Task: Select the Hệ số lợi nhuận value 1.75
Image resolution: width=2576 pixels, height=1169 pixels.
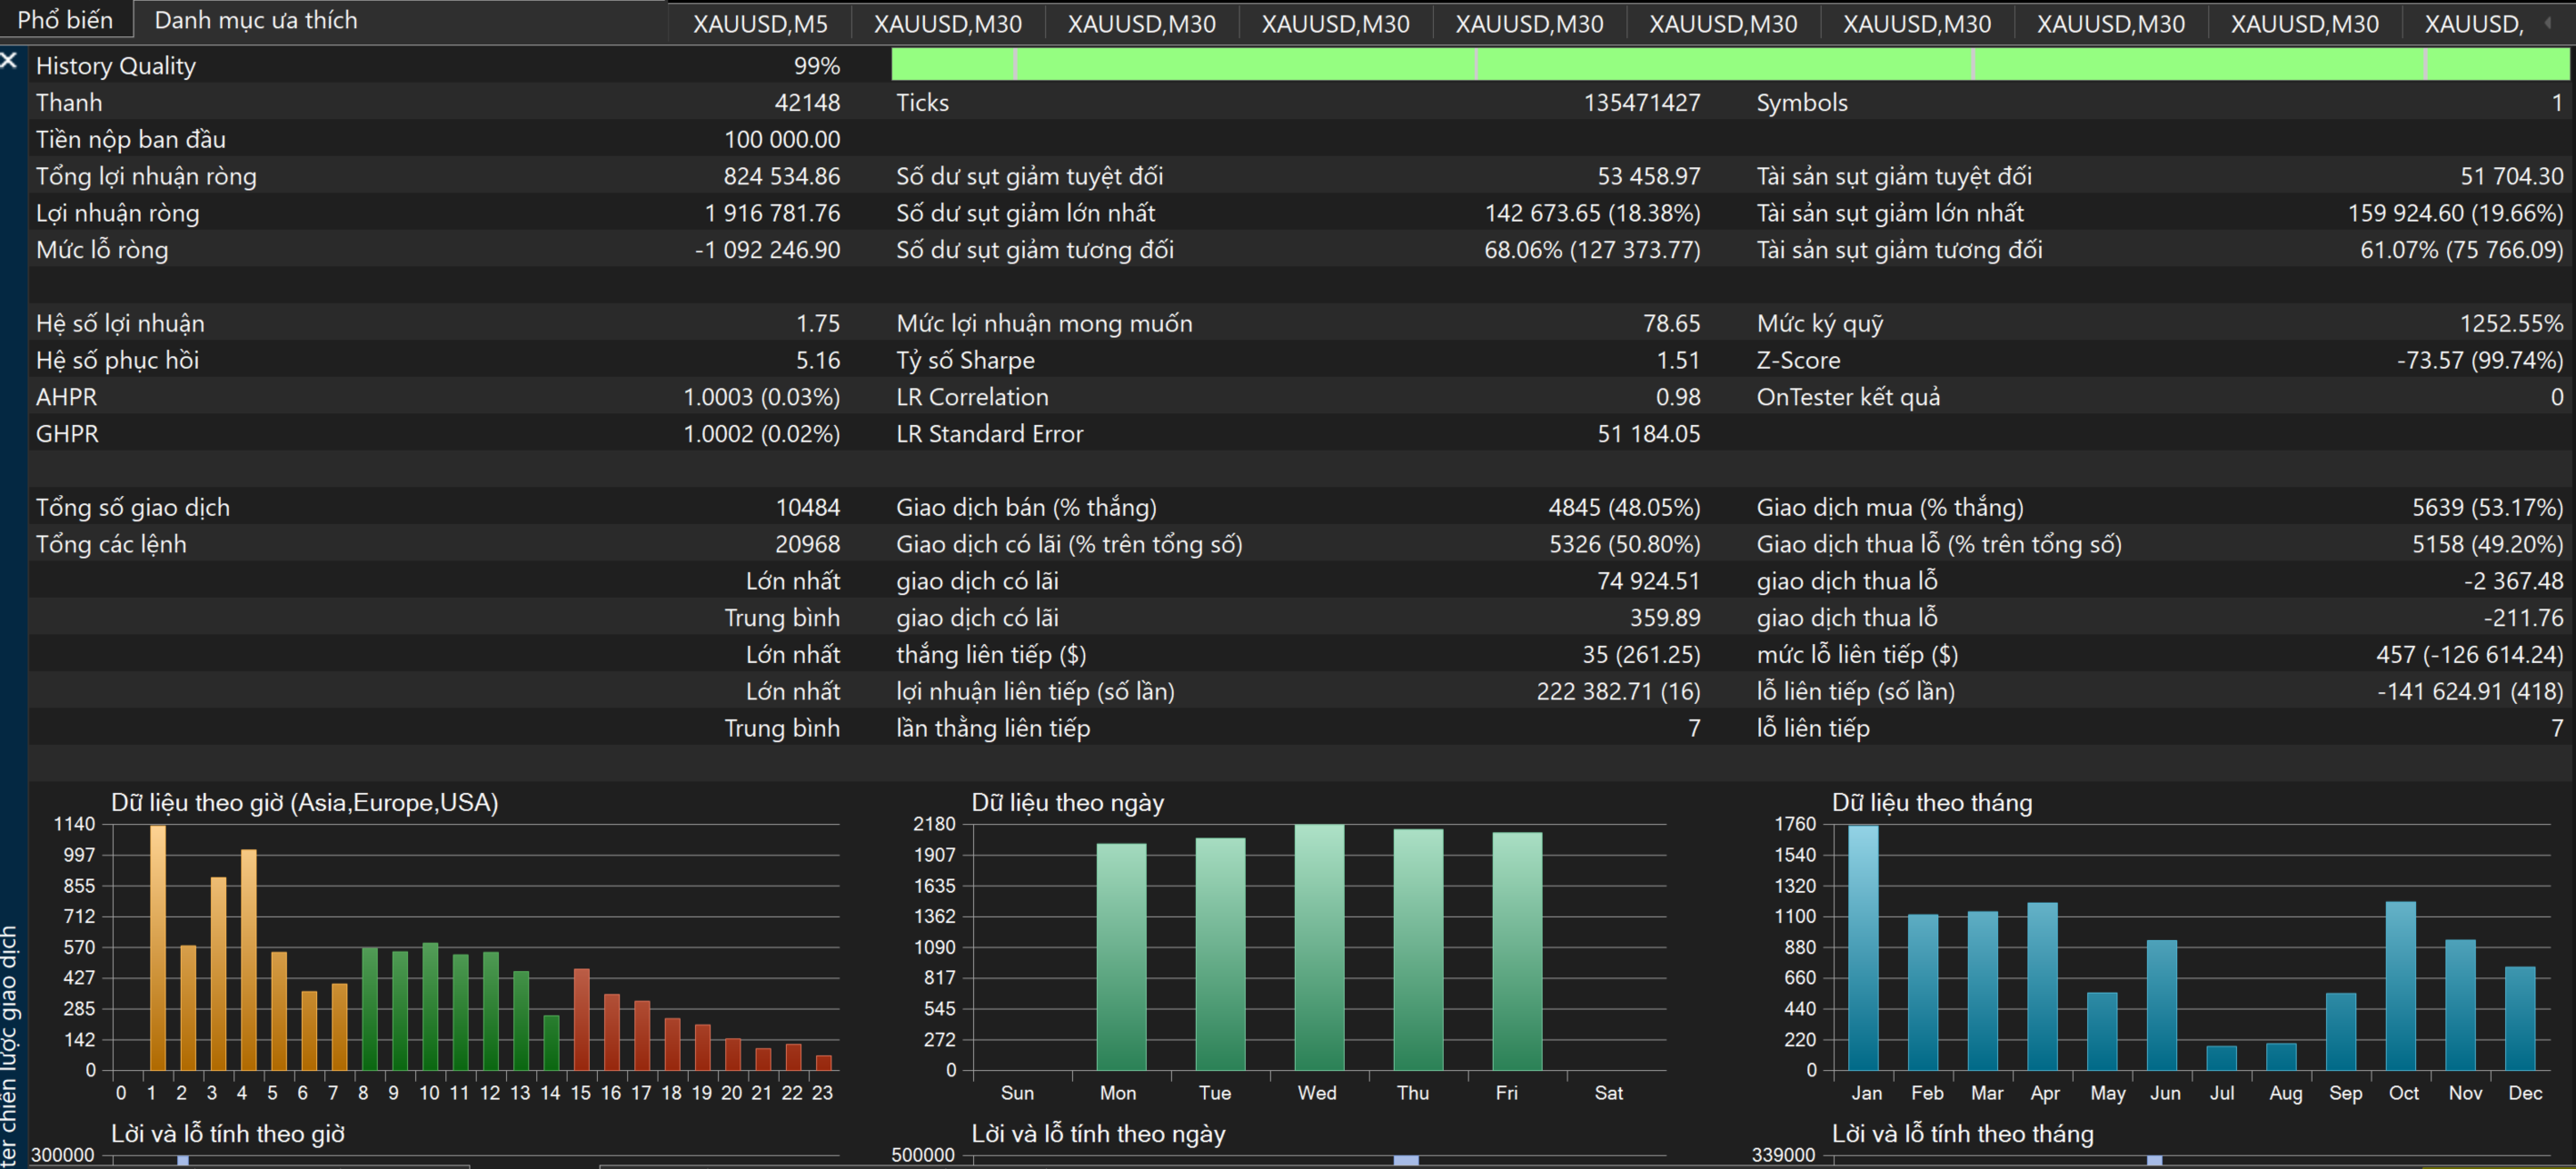Action: coord(818,324)
